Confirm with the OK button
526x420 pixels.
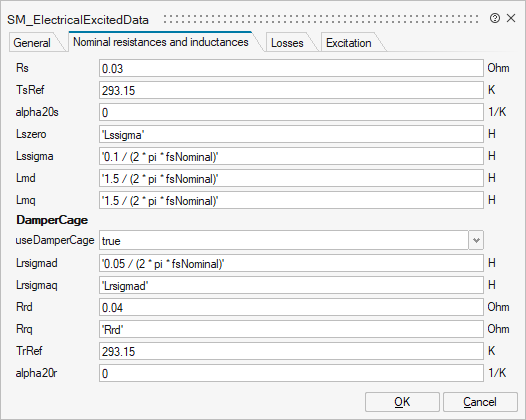point(402,402)
